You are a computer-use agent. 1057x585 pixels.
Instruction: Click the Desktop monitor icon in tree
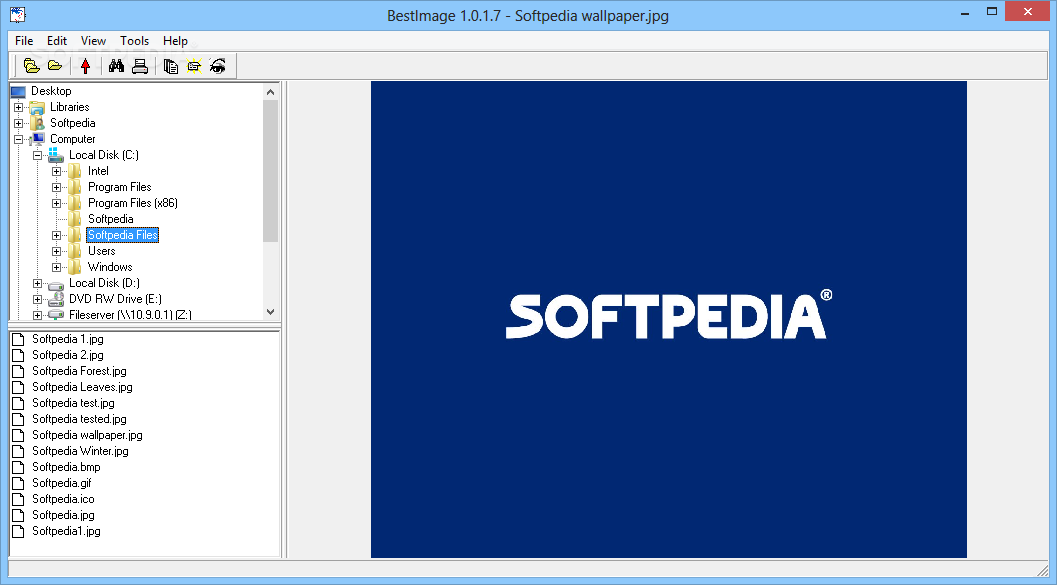pos(18,92)
